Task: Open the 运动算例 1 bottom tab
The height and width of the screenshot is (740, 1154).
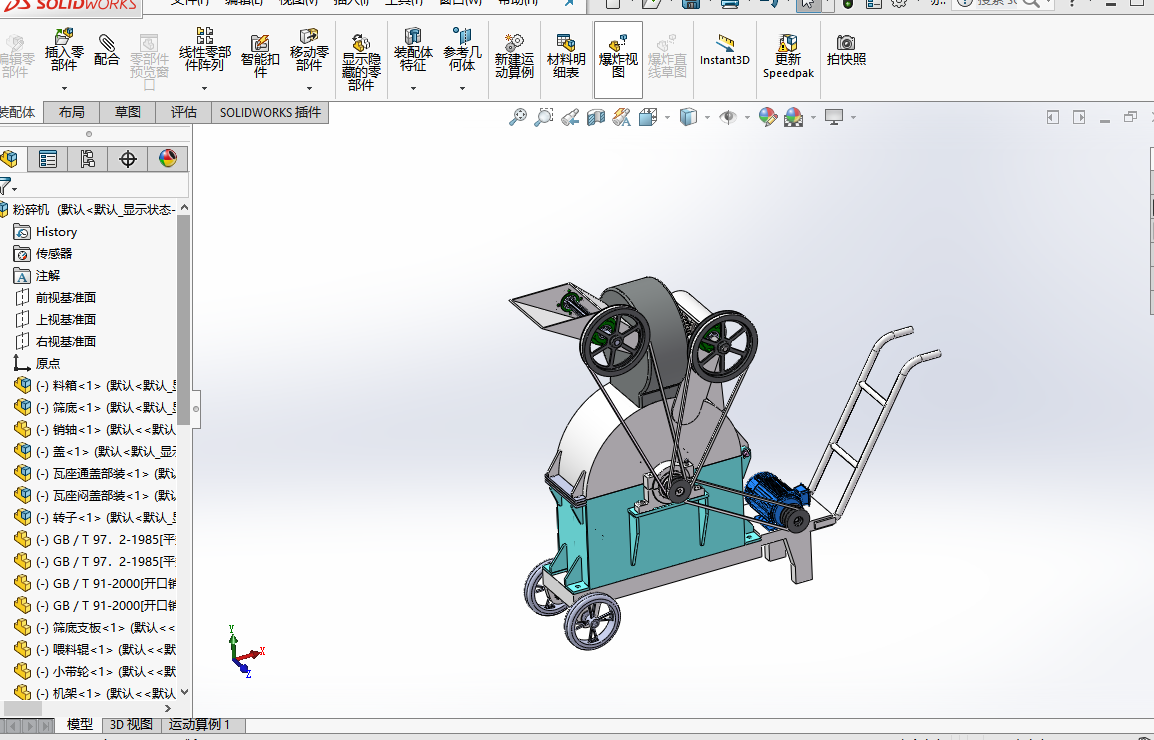Action: tap(199, 725)
